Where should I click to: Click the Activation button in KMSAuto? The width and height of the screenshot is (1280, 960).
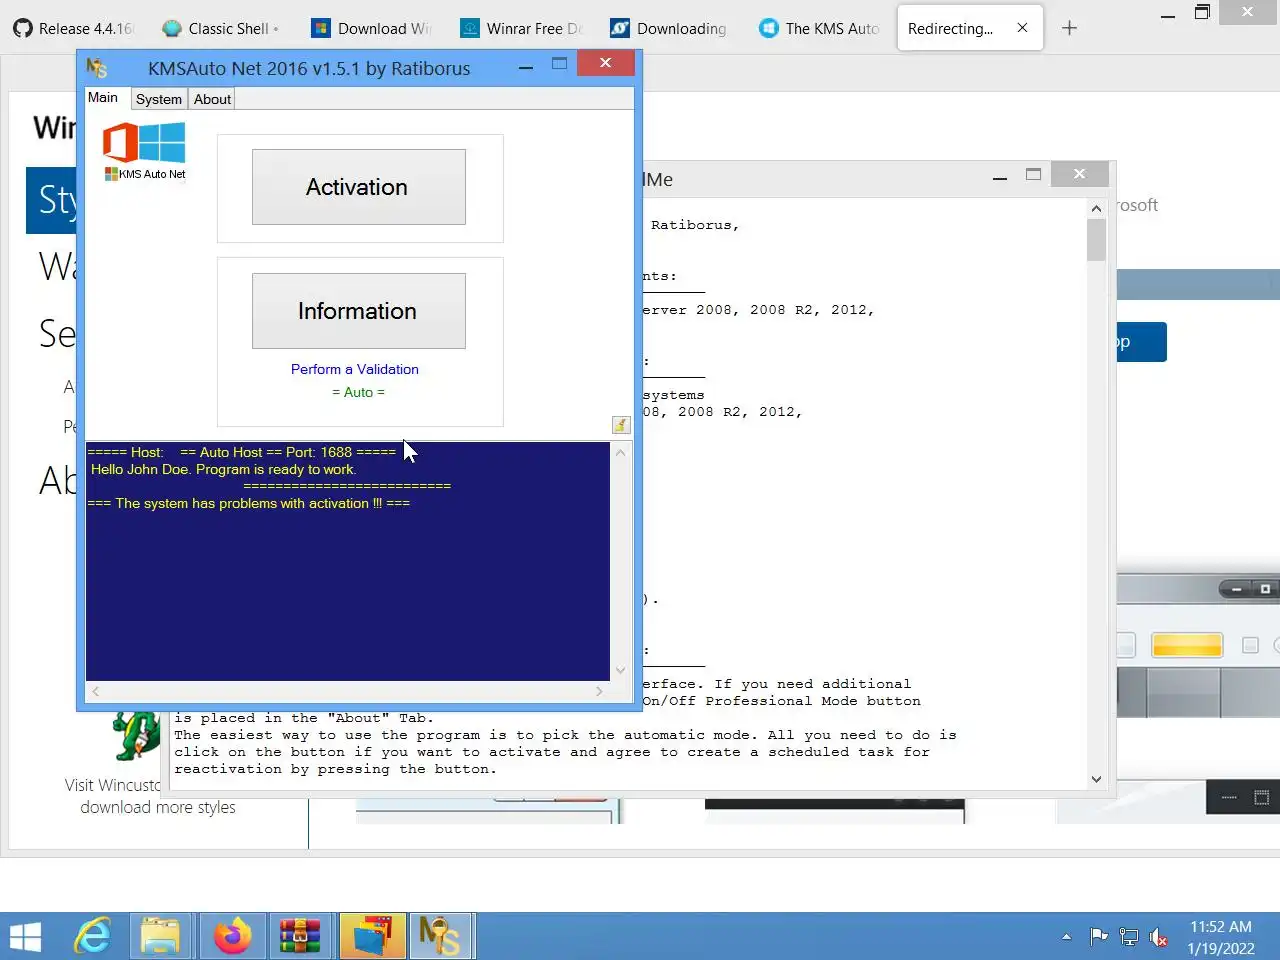pyautogui.click(x=358, y=187)
